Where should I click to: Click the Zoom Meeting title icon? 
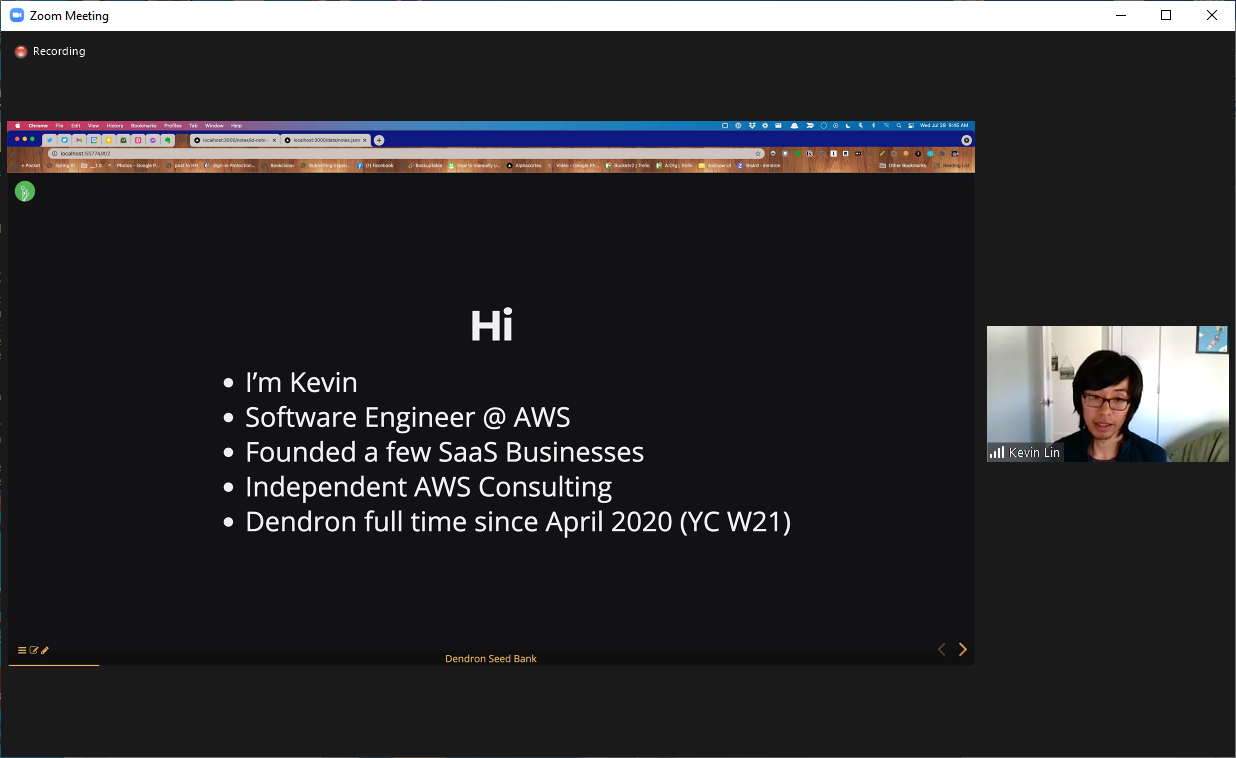tap(16, 15)
